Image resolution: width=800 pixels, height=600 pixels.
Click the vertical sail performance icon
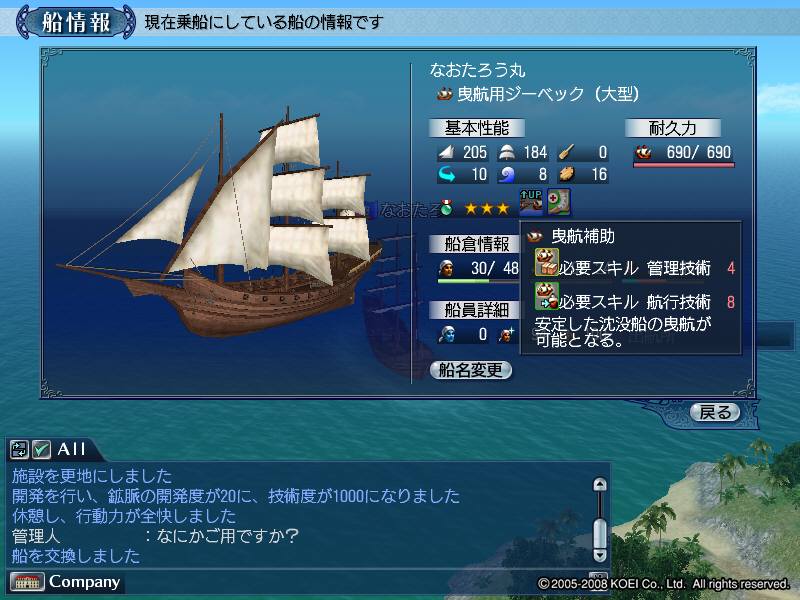tap(446, 152)
